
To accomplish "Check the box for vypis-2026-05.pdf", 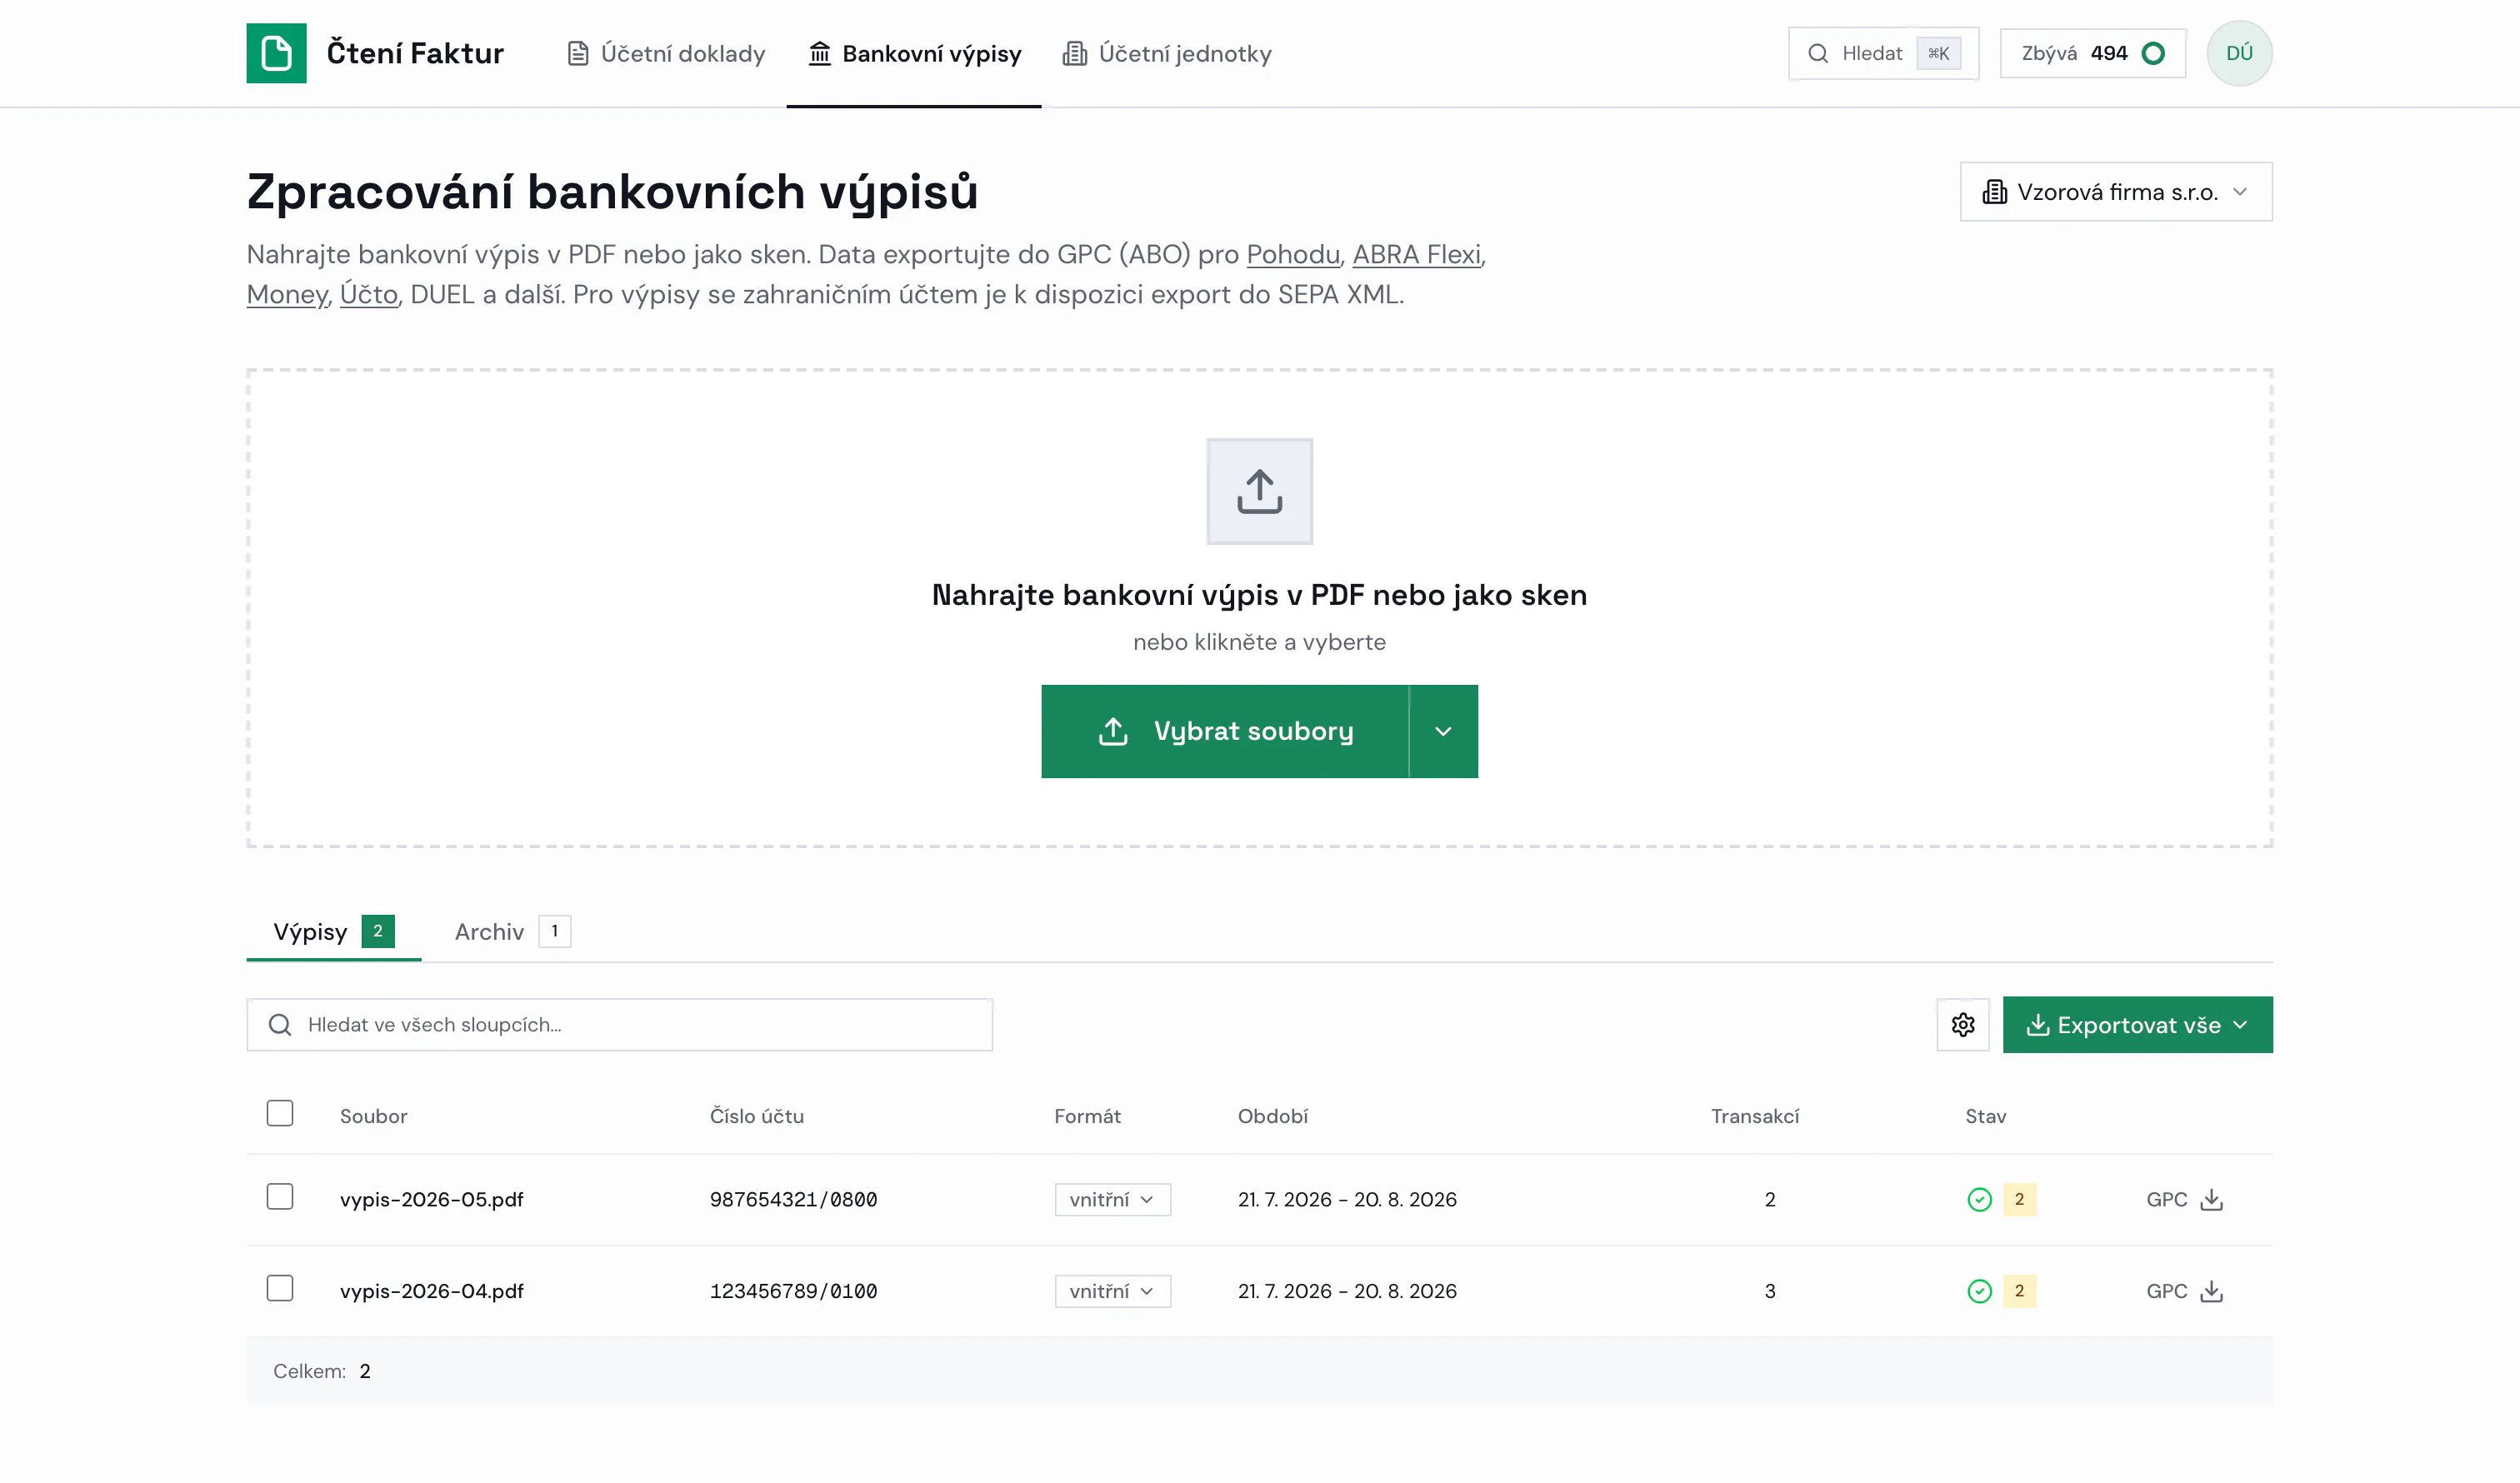I will coord(280,1196).
